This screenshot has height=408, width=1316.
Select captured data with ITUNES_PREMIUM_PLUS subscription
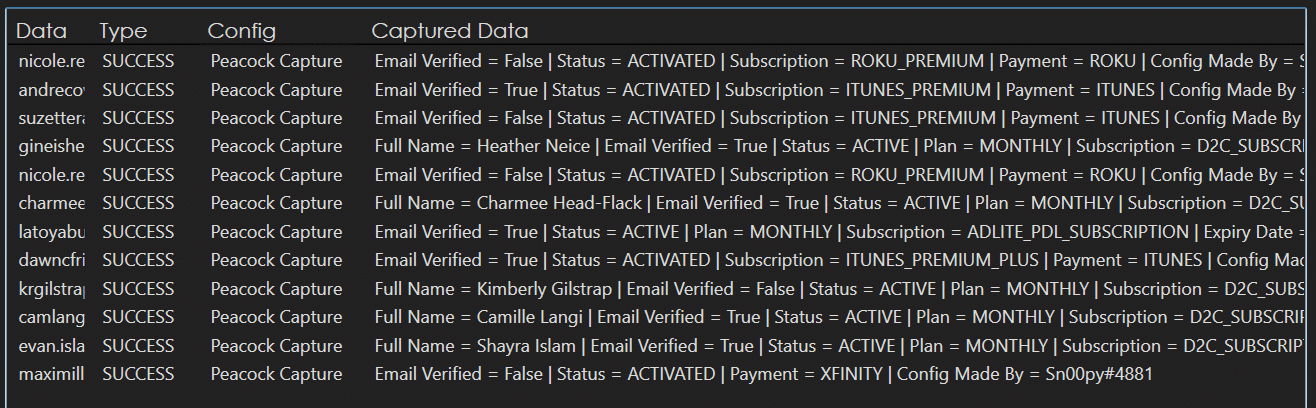840,260
